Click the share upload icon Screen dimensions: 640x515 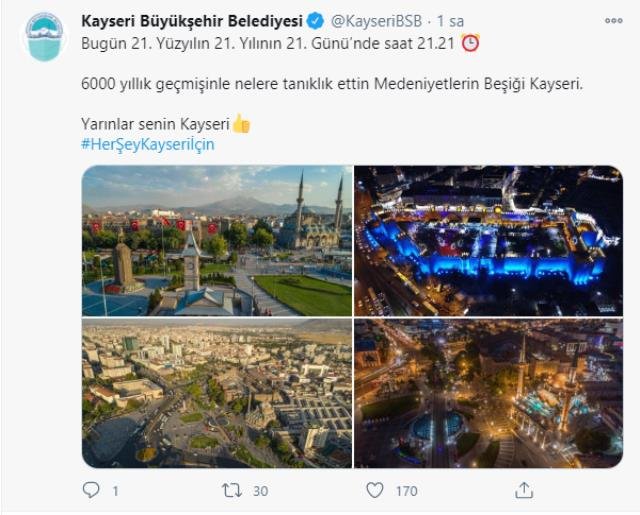point(524,490)
